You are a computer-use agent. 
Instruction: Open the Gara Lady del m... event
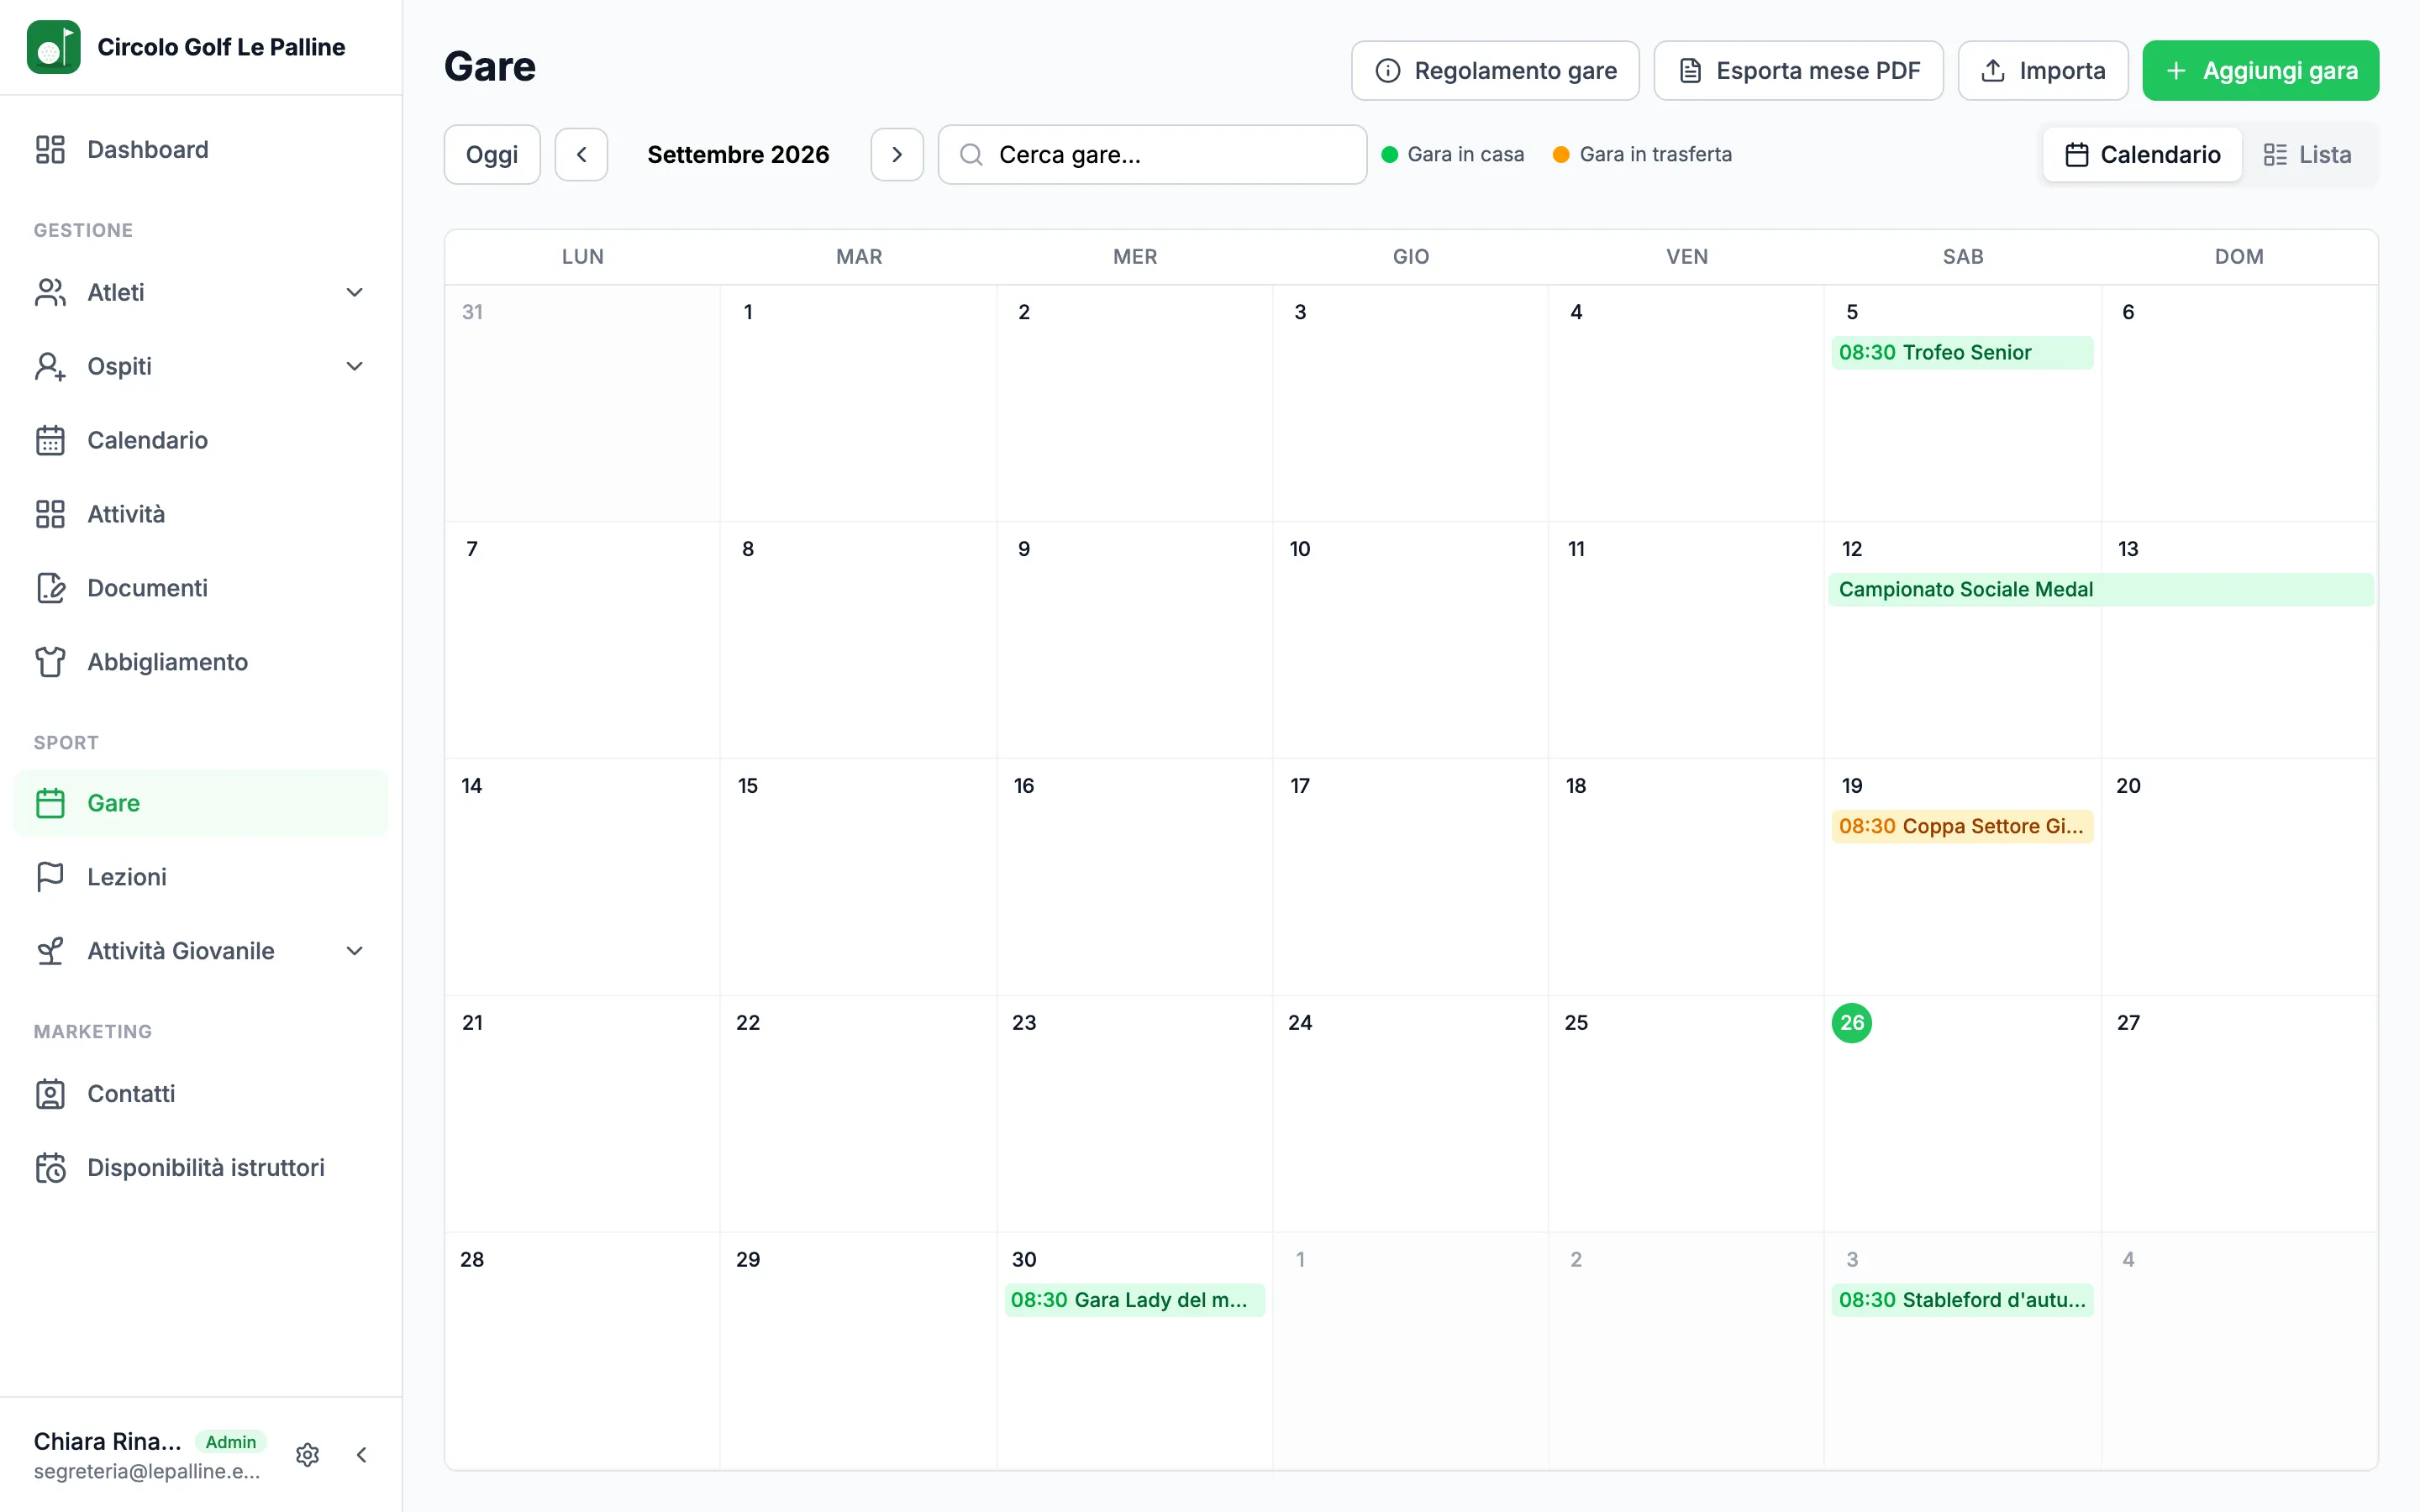coord(1134,1301)
